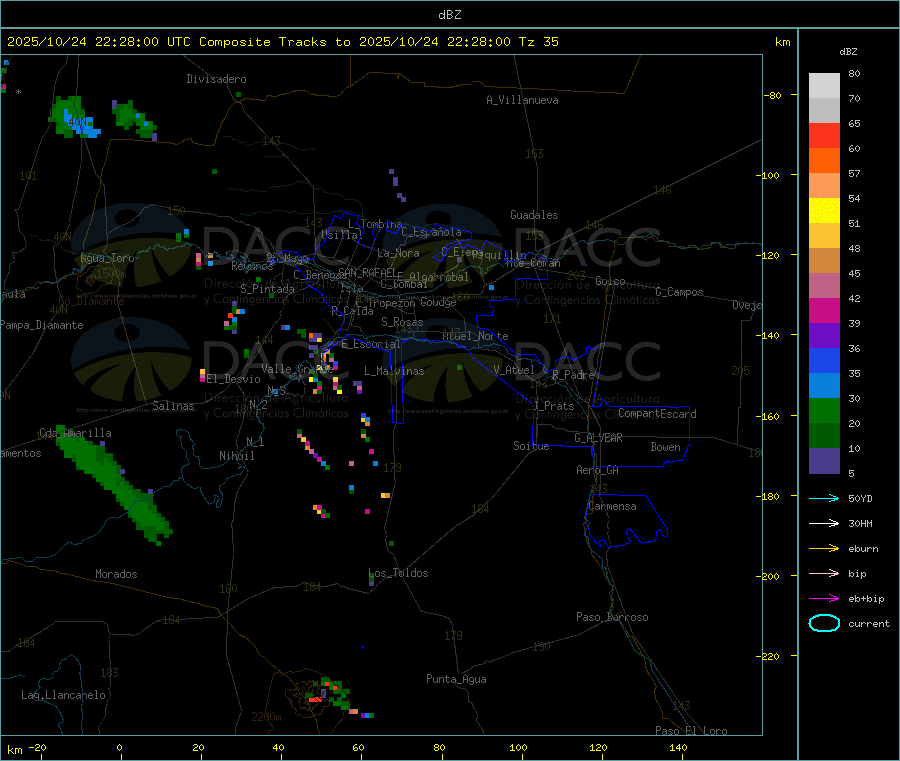Click the CompantEscard map label

657,414
